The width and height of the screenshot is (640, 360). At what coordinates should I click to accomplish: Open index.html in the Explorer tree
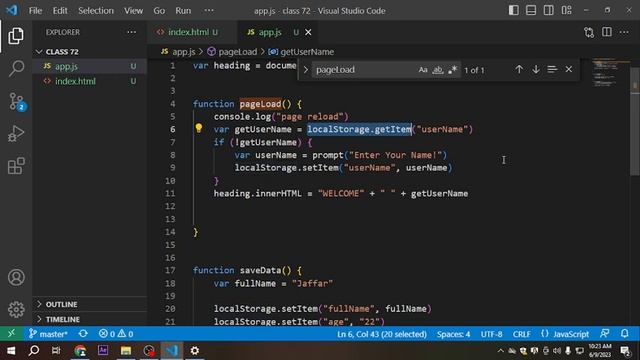pyautogui.click(x=90, y=81)
